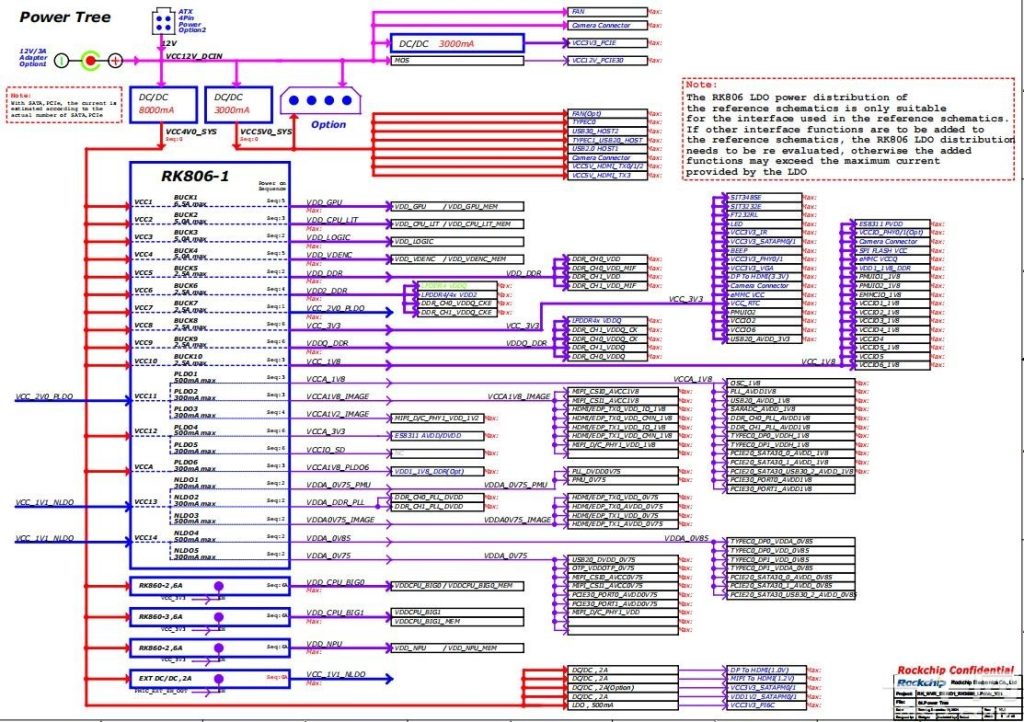Click the SARADC_AVDD_1V8 load box

click(791, 409)
